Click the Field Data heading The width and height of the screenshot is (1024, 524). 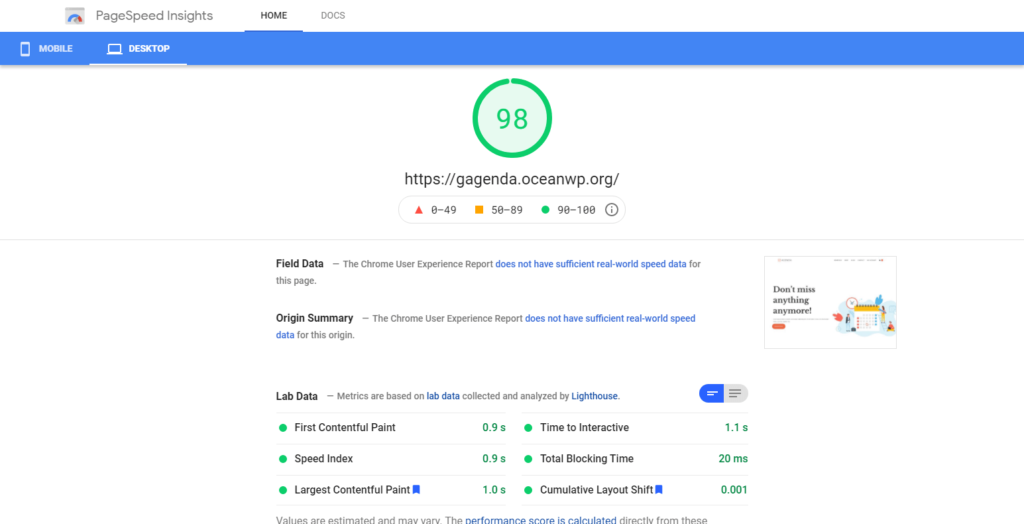(x=300, y=264)
